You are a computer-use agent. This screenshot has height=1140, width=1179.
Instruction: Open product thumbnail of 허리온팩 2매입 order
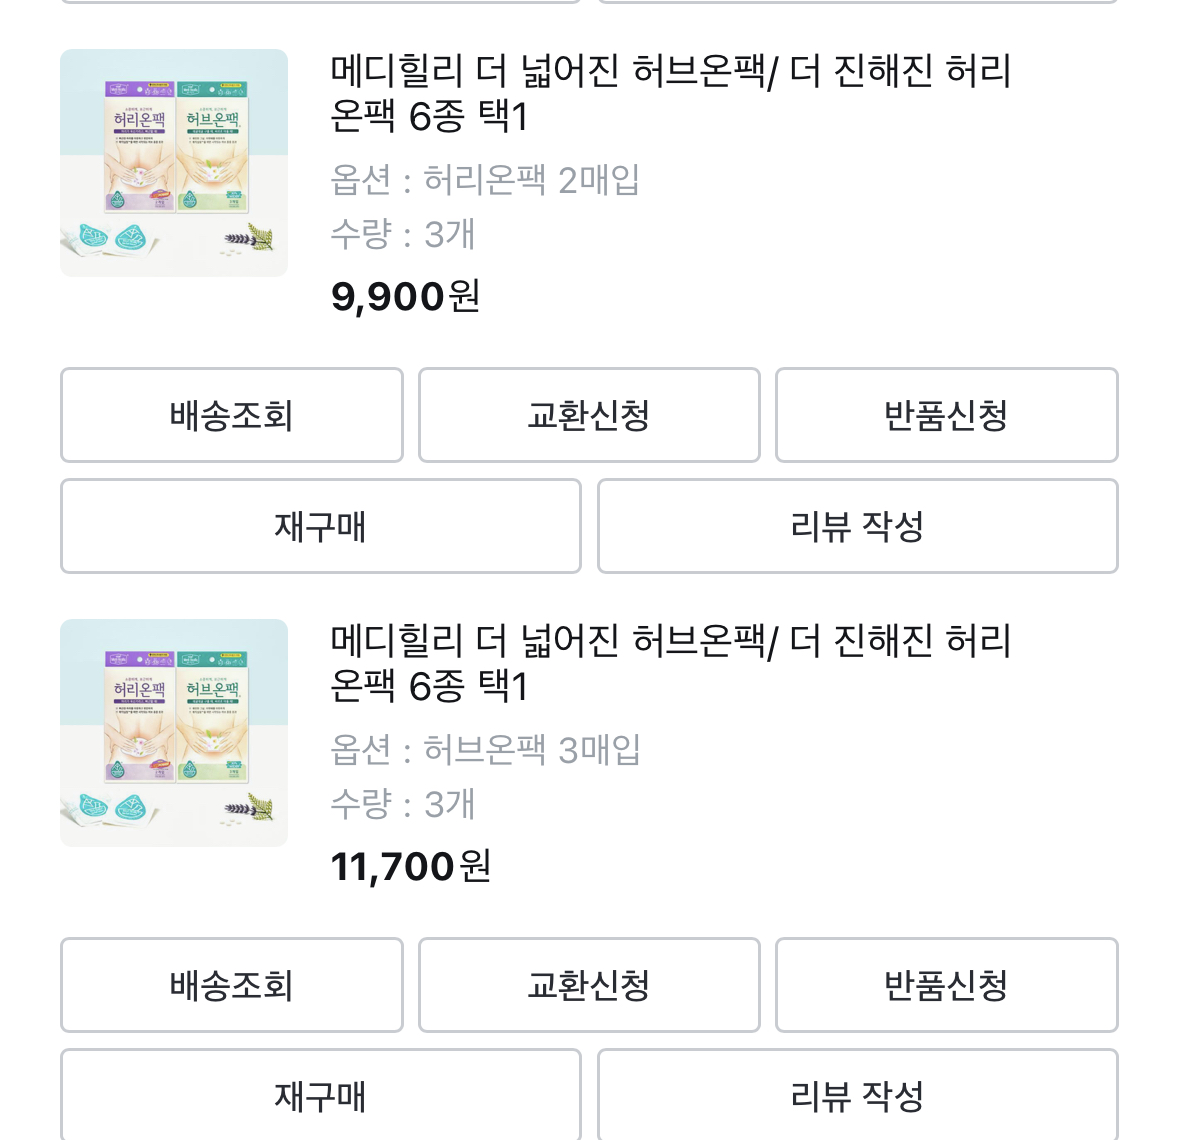(x=174, y=163)
